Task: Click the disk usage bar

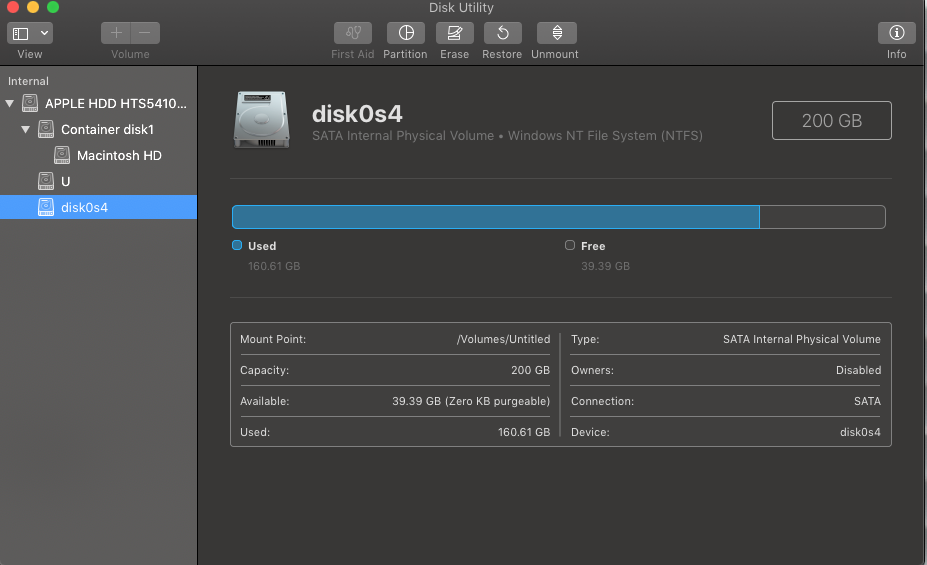Action: point(559,217)
